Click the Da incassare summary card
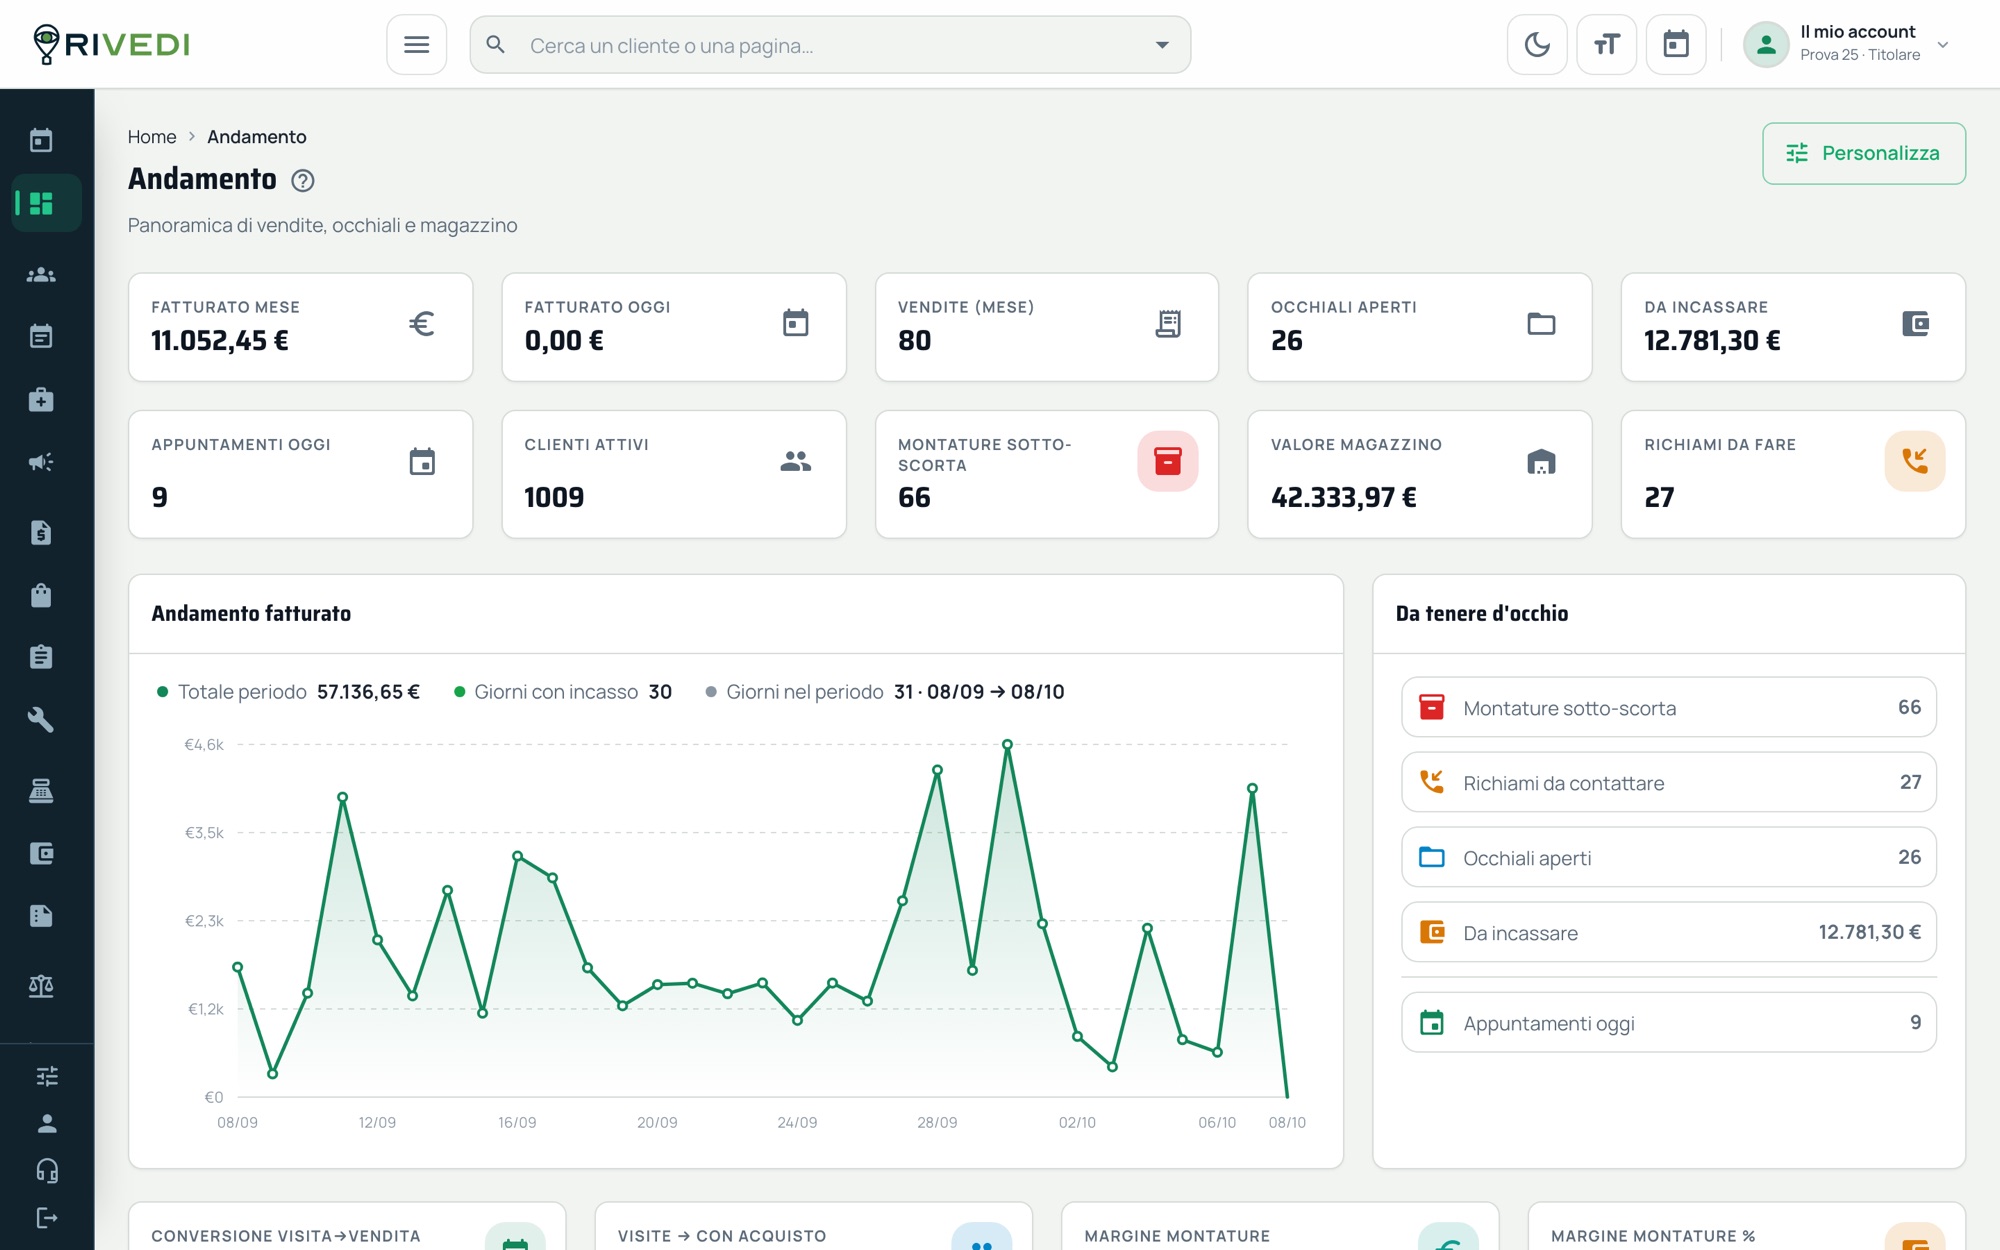The height and width of the screenshot is (1250, 2000). coord(1792,327)
